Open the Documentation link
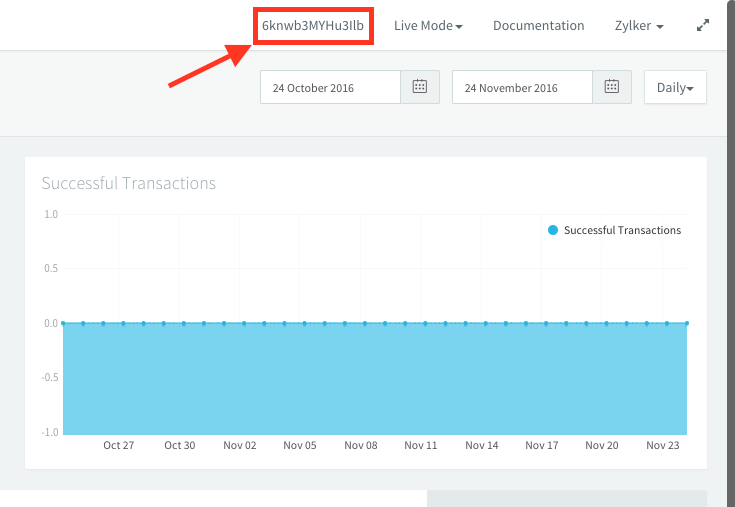735x507 pixels. 538,26
